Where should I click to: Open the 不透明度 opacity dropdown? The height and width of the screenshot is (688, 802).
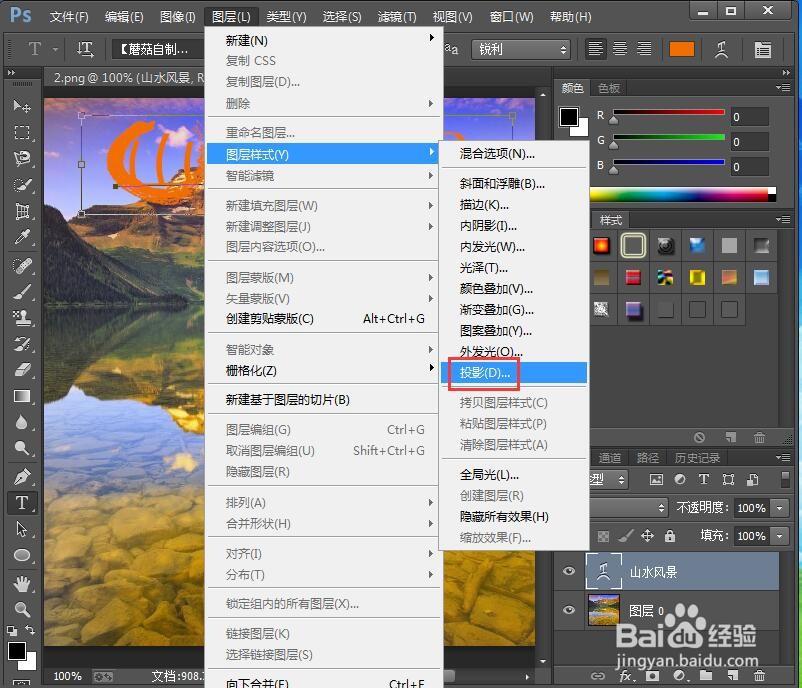(x=777, y=507)
